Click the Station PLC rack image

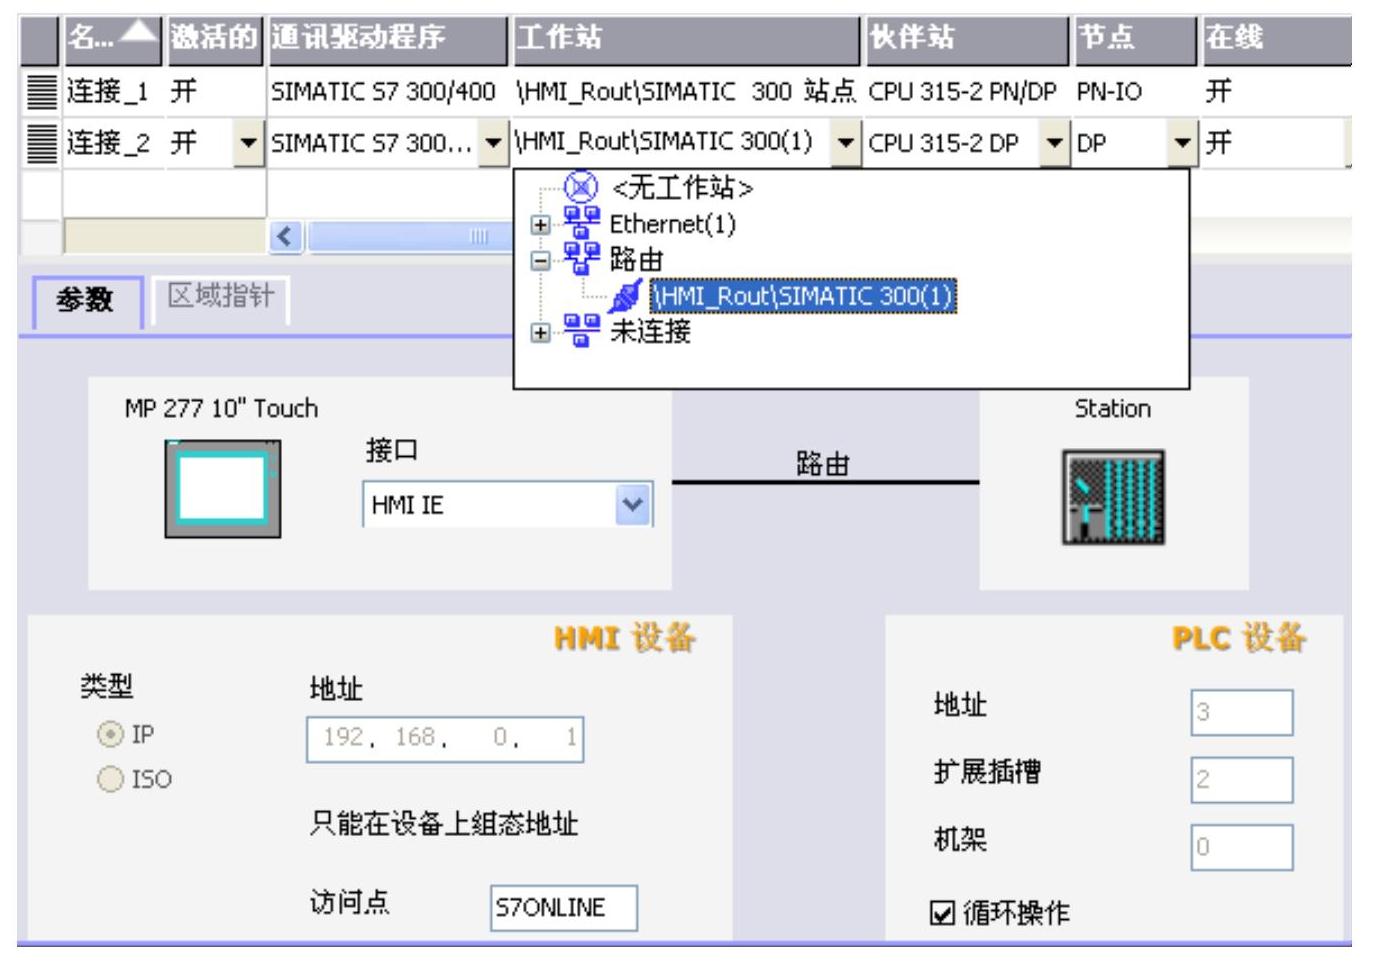1113,497
